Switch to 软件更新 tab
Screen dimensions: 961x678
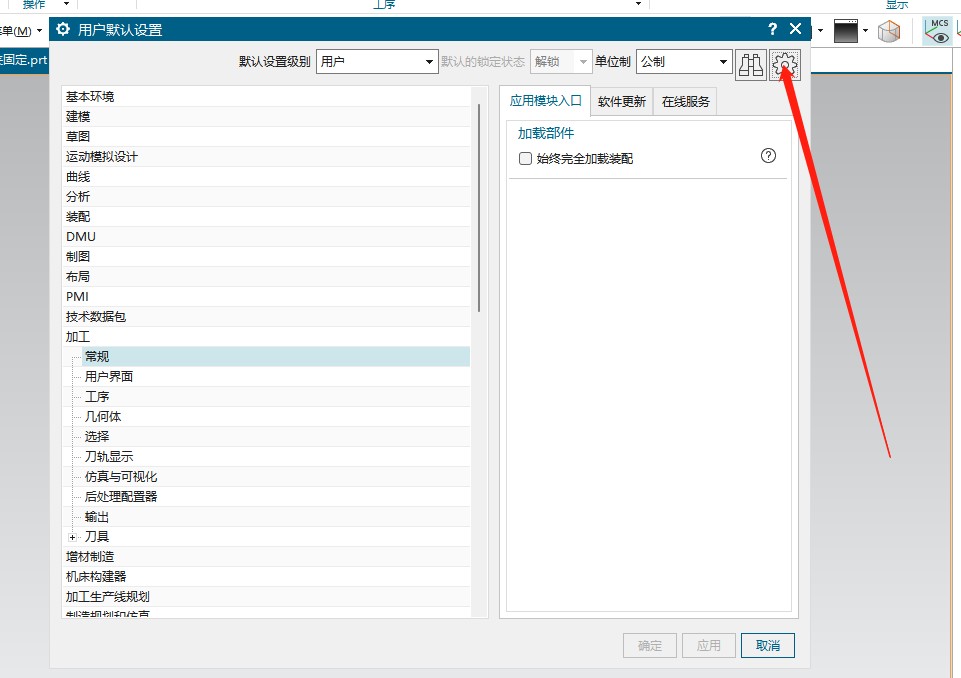point(622,102)
